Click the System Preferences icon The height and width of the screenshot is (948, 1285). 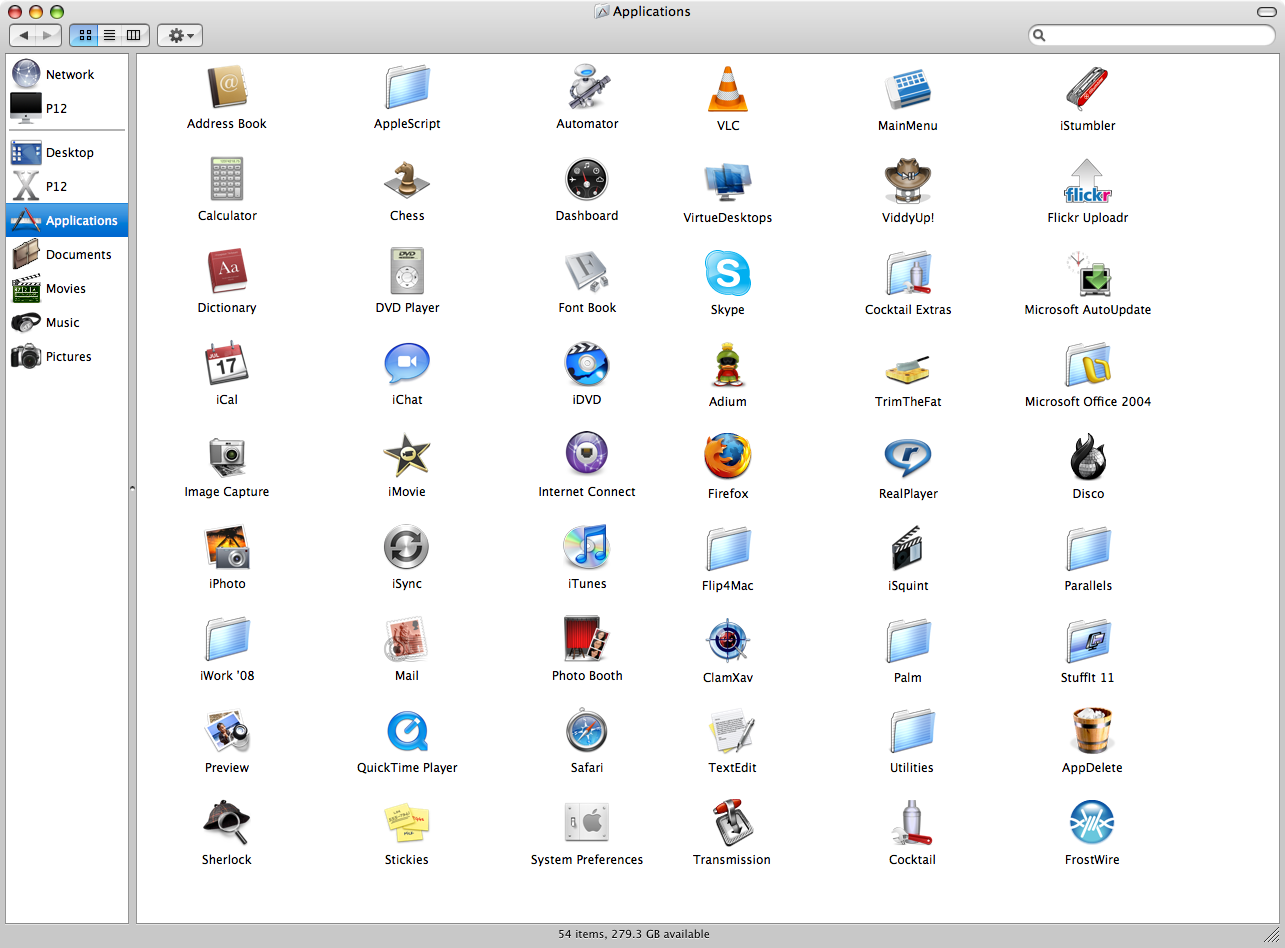(587, 824)
